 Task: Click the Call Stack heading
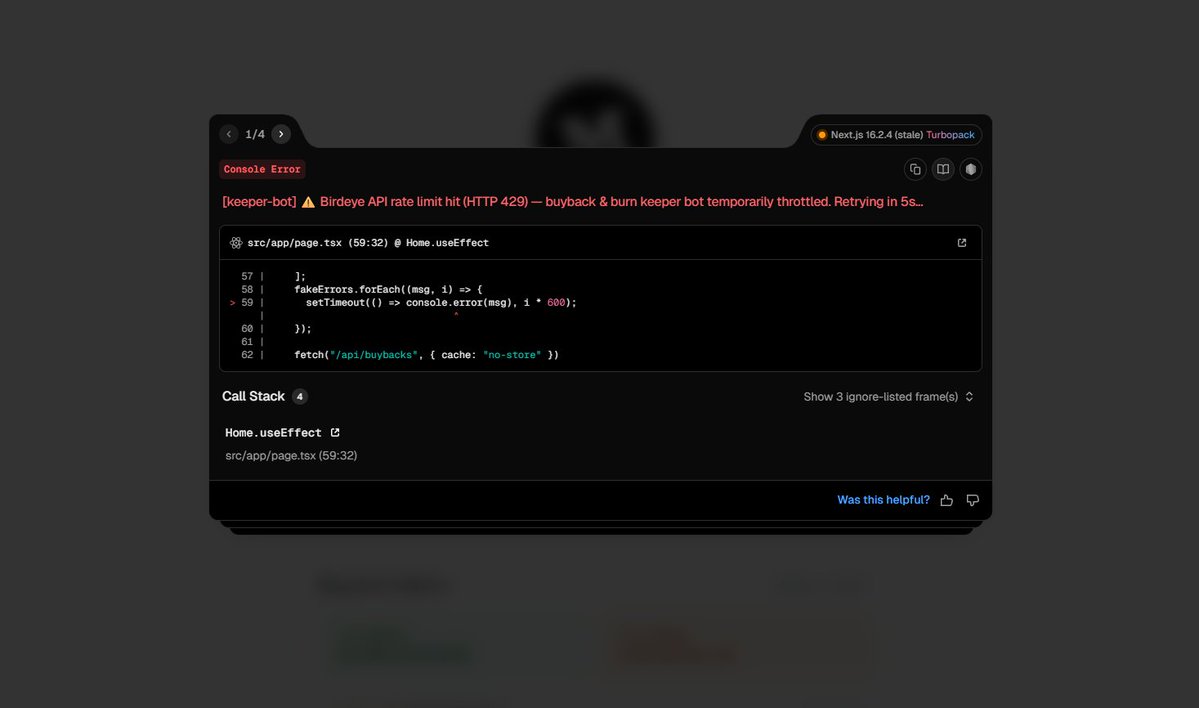coord(253,396)
